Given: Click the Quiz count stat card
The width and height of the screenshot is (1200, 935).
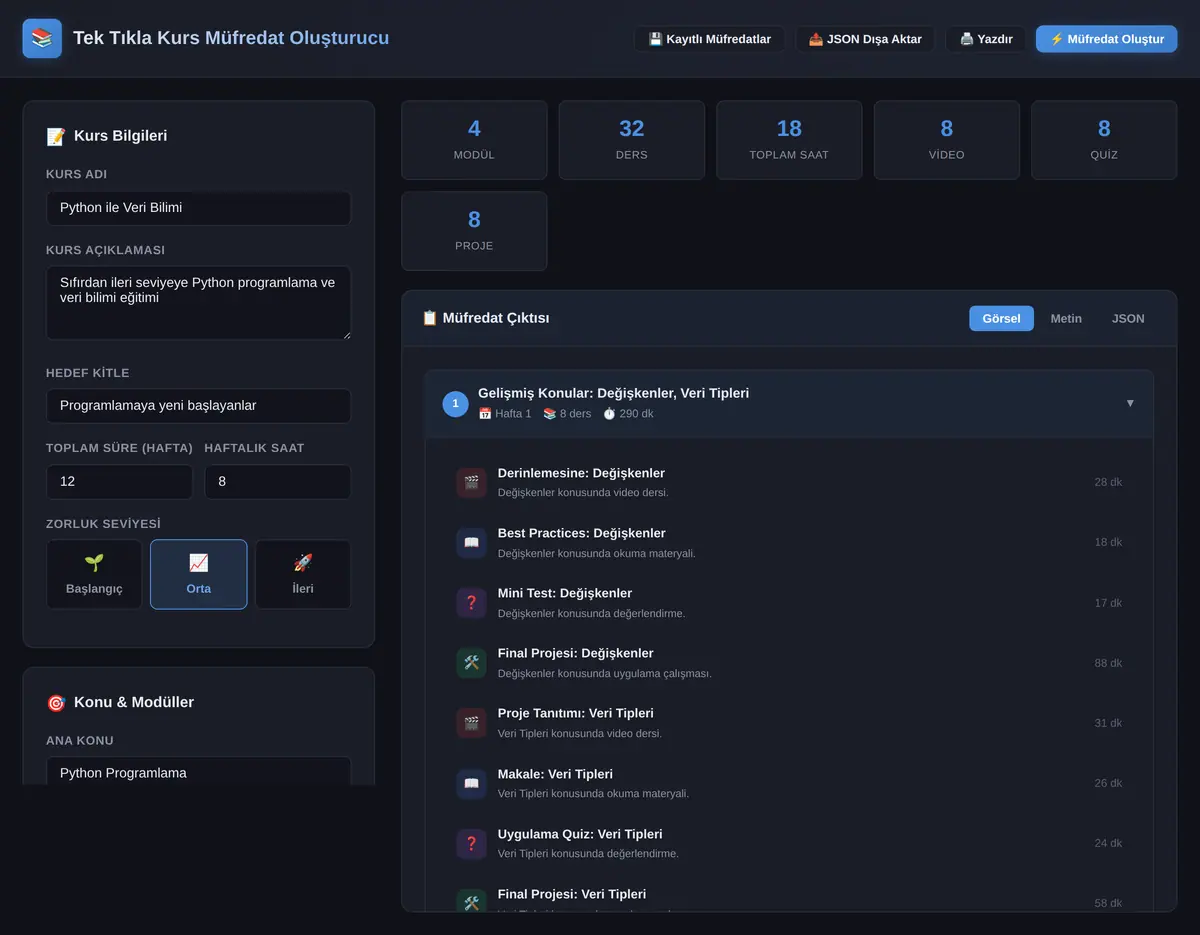Looking at the screenshot, I should pos(1104,140).
